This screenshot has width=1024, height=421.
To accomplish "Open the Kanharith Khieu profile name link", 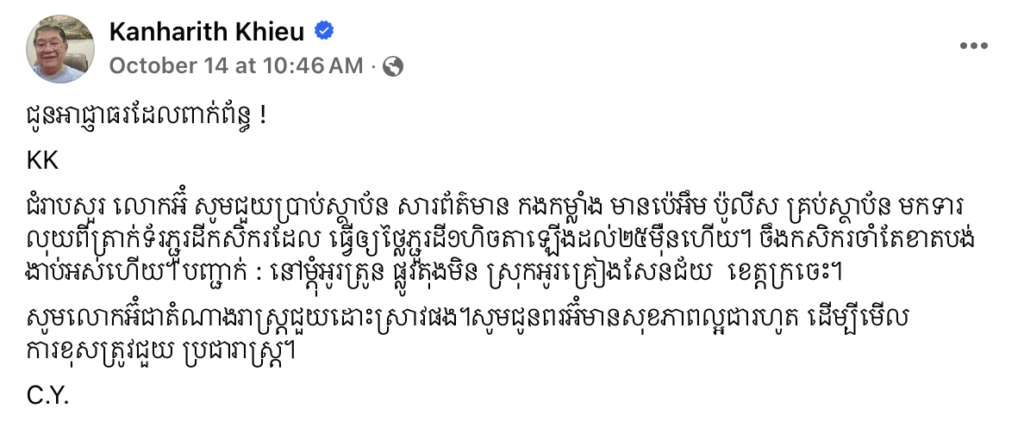I will pyautogui.click(x=207, y=31).
